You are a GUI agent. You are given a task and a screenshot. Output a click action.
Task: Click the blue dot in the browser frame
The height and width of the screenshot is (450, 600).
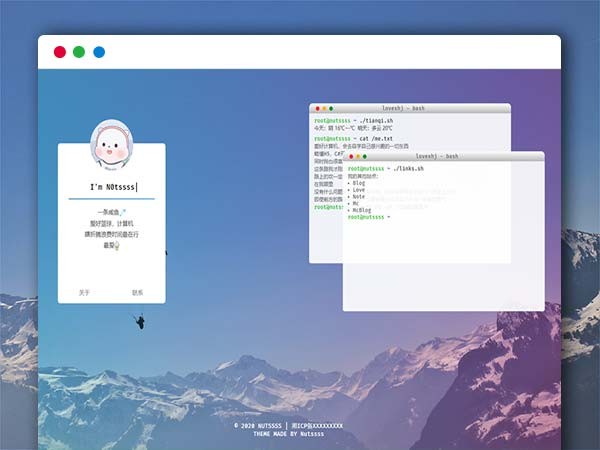(99, 52)
